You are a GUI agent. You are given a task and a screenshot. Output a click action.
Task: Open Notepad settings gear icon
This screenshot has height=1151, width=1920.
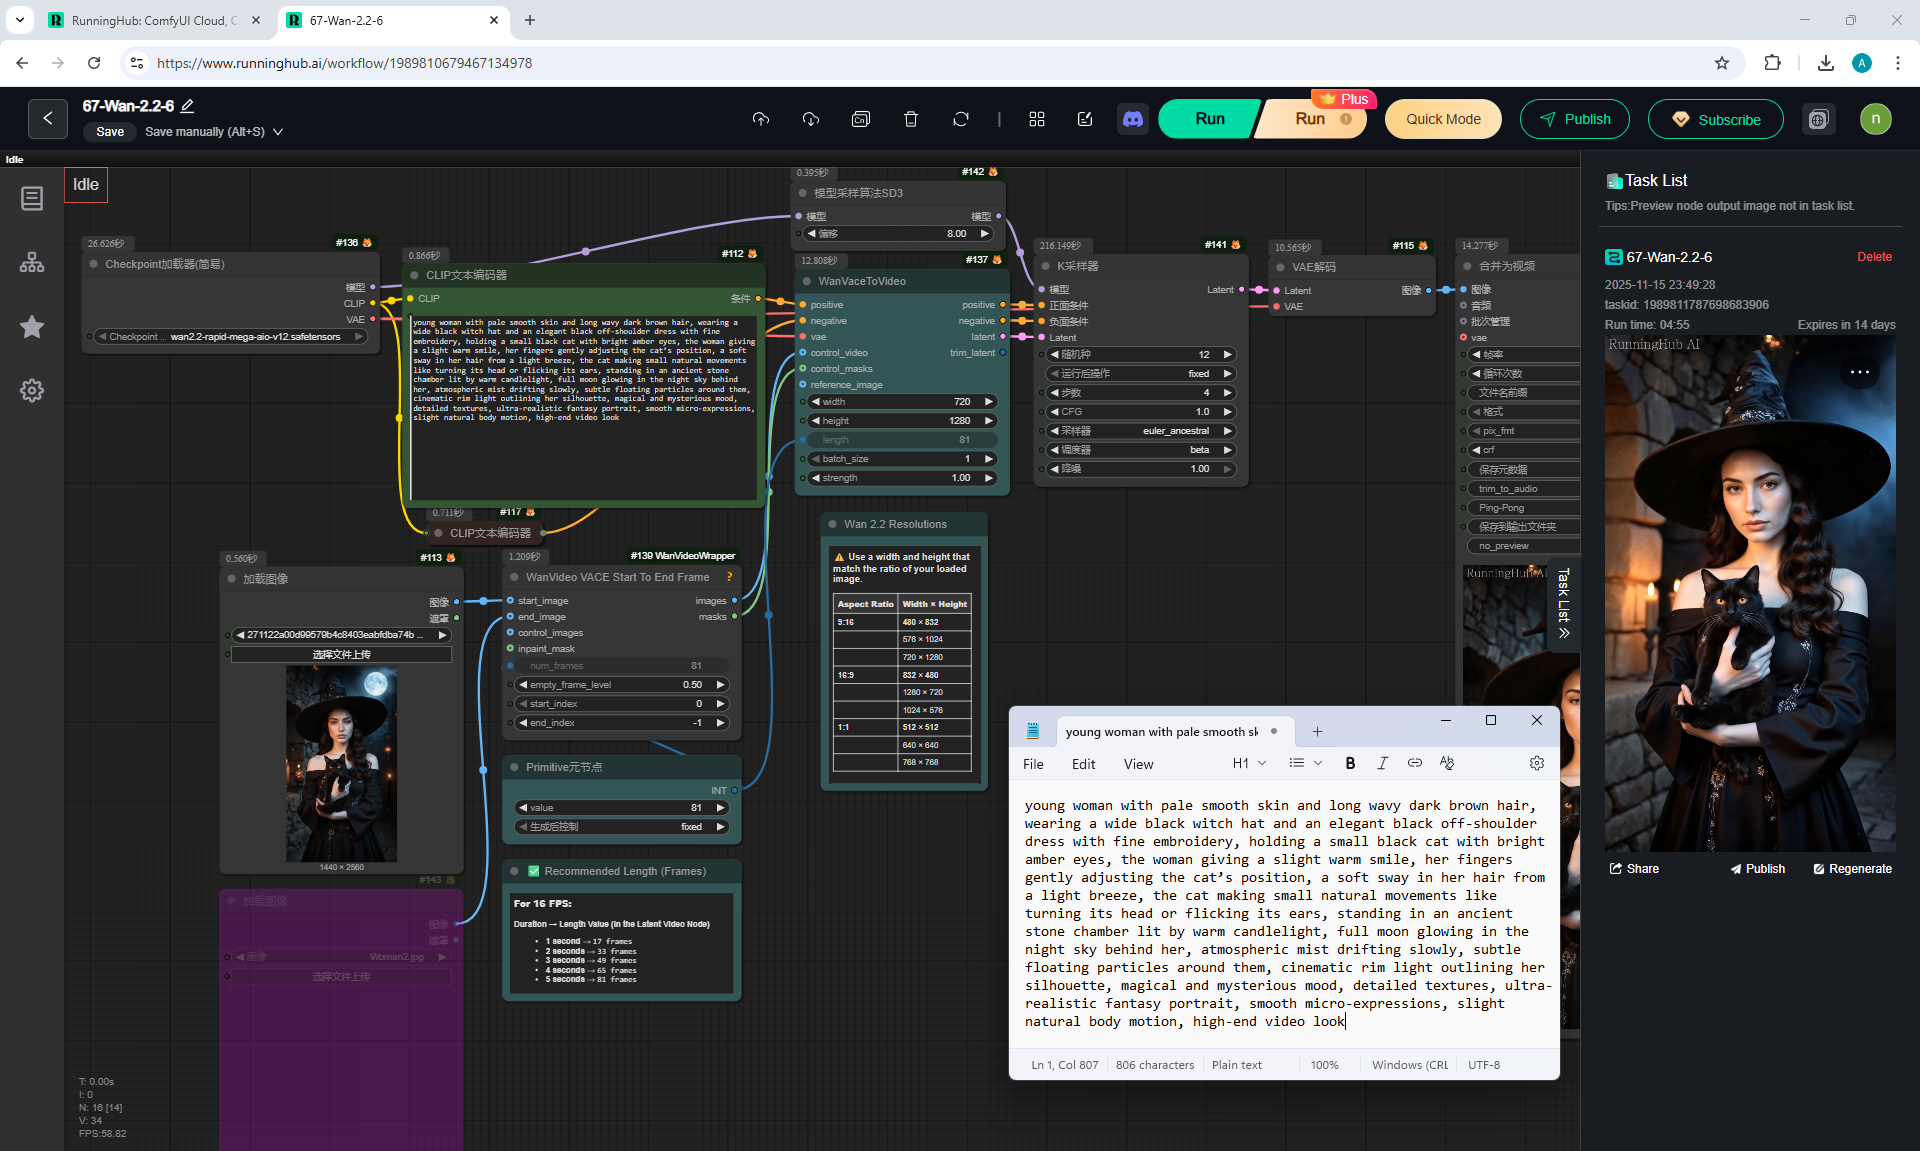pyautogui.click(x=1536, y=763)
